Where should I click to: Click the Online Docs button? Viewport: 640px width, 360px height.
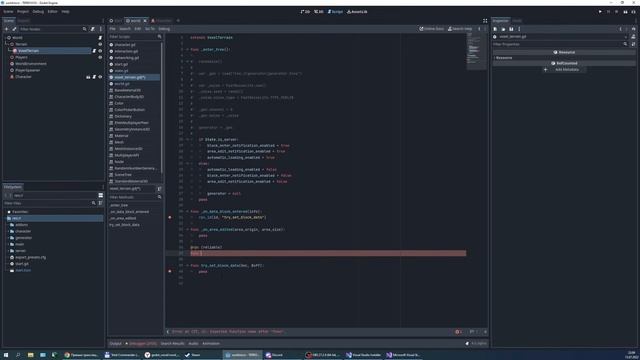[431, 29]
